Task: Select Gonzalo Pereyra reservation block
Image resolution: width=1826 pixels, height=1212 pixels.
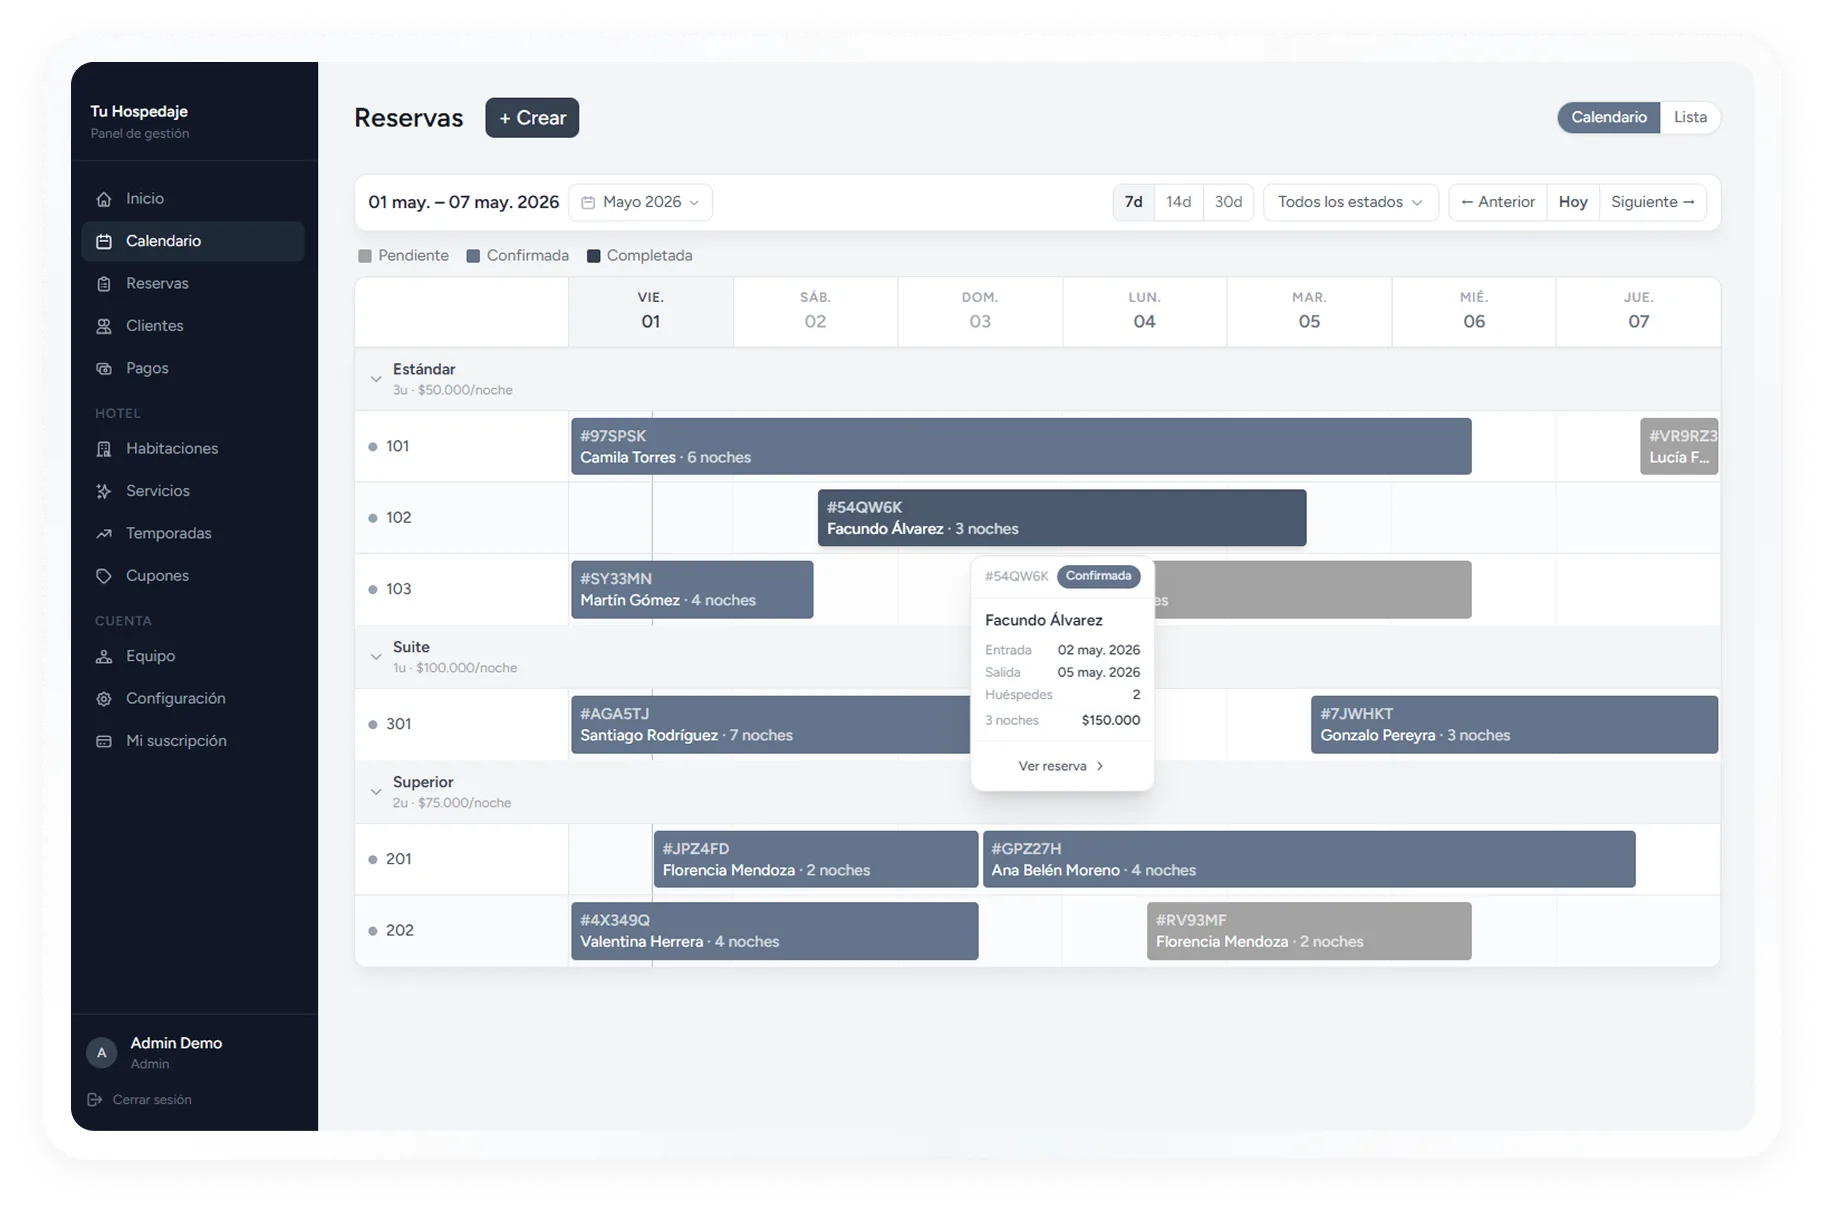Action: click(1514, 725)
